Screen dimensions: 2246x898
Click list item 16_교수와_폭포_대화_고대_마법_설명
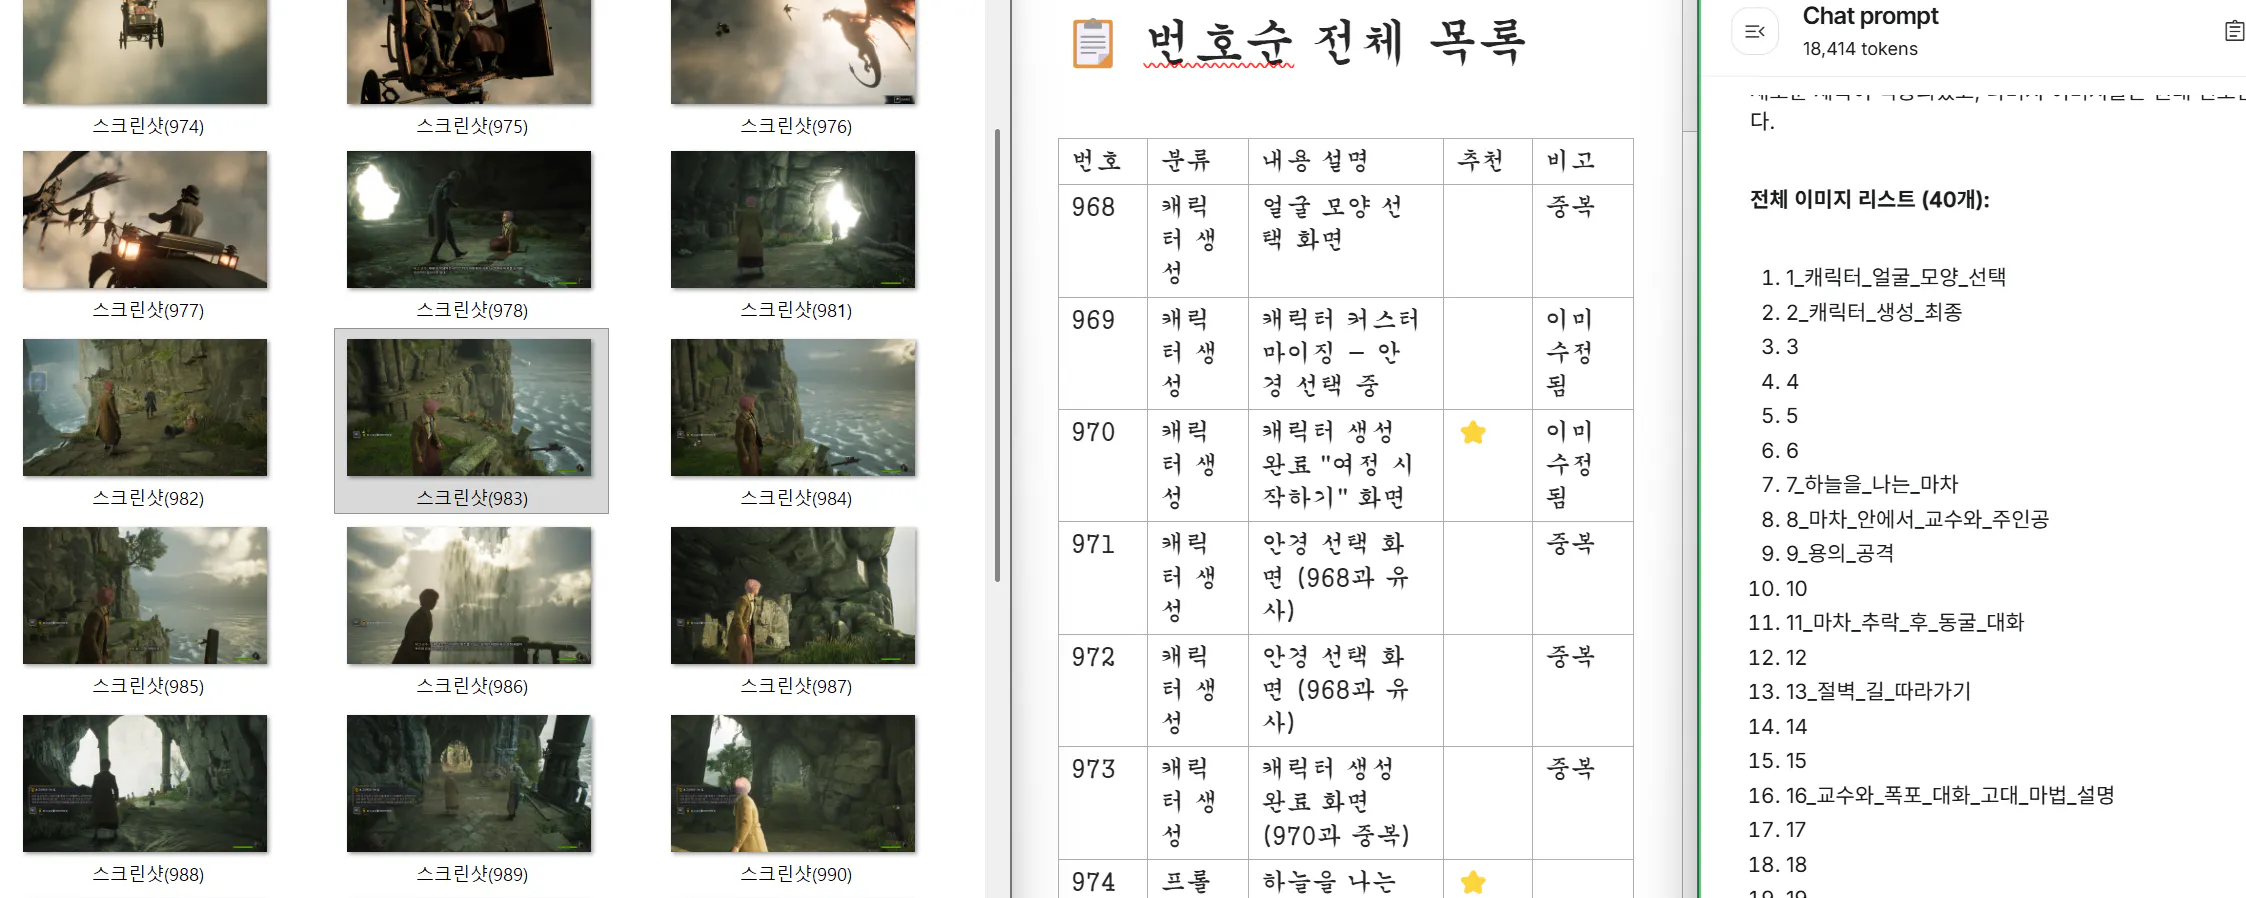pyautogui.click(x=1950, y=795)
